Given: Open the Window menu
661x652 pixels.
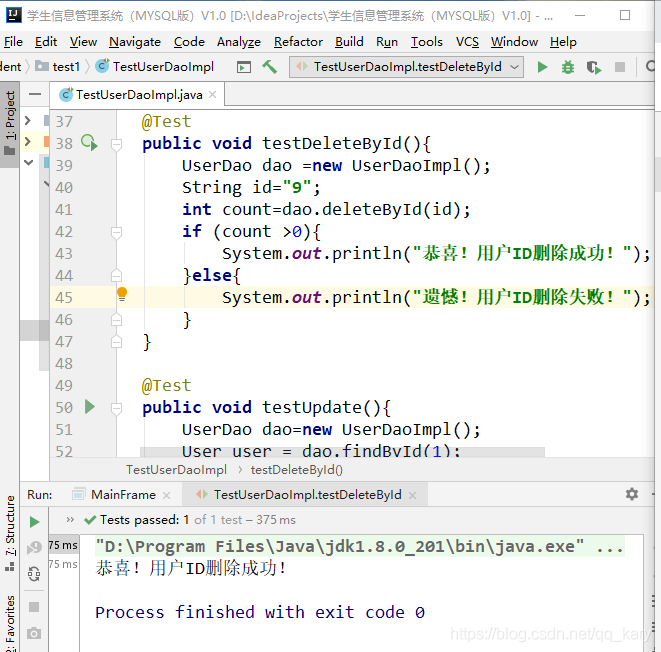Looking at the screenshot, I should pyautogui.click(x=514, y=42).
